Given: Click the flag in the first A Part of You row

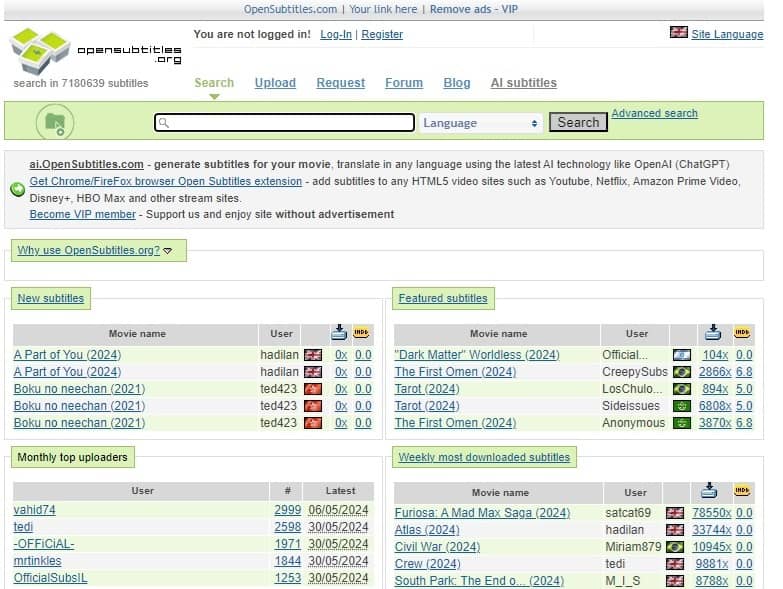Looking at the screenshot, I should click(313, 355).
